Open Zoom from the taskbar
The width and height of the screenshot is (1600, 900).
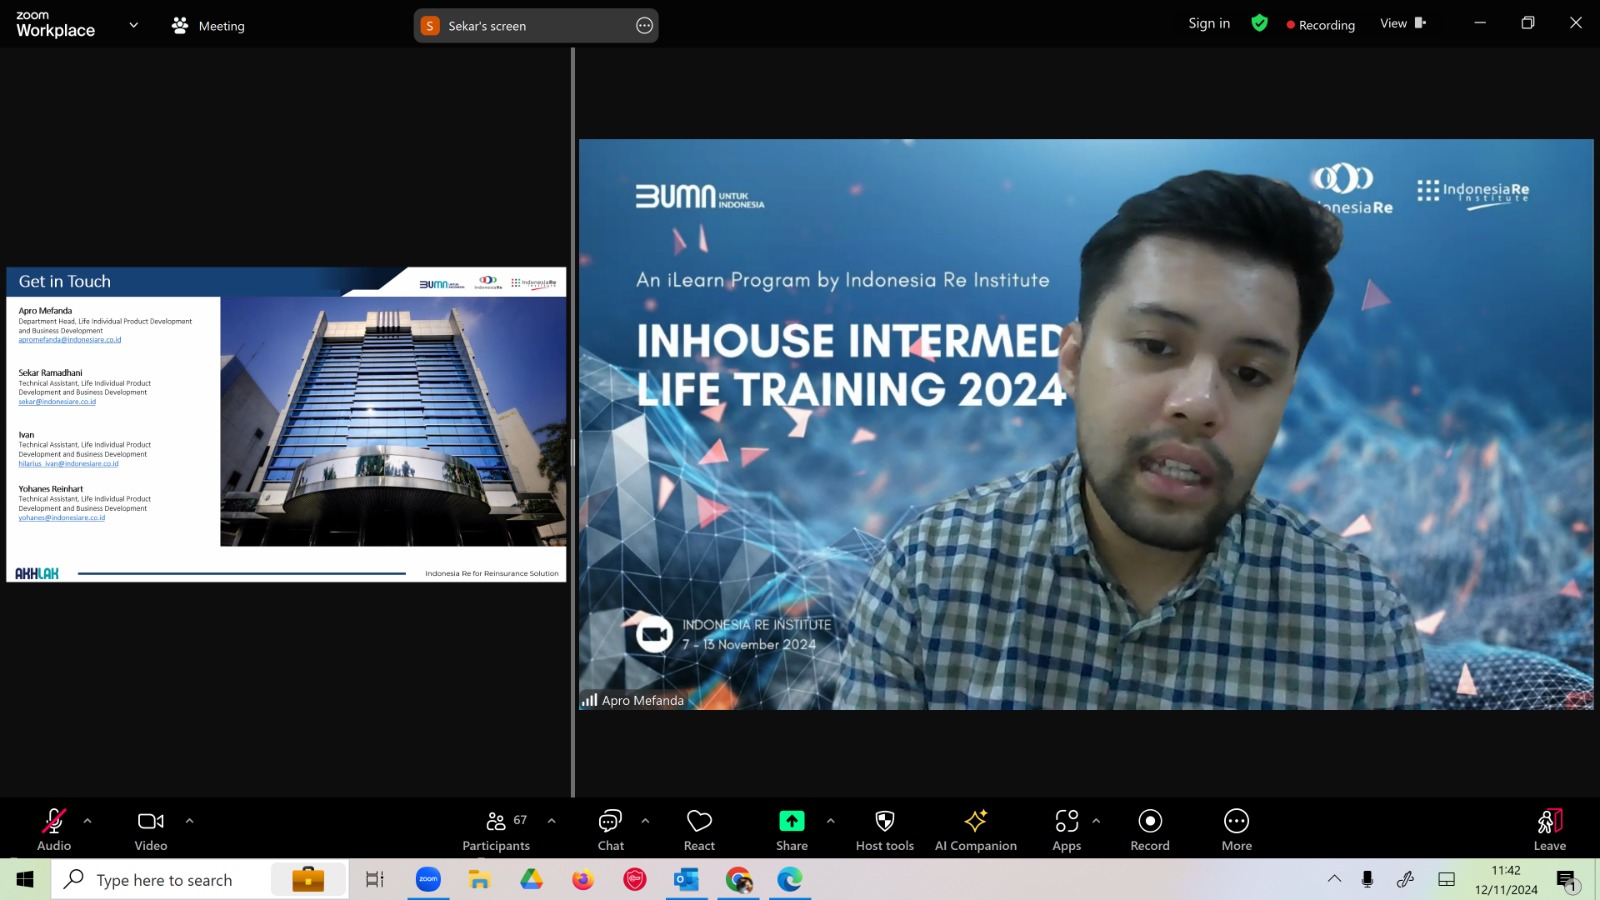coord(428,880)
